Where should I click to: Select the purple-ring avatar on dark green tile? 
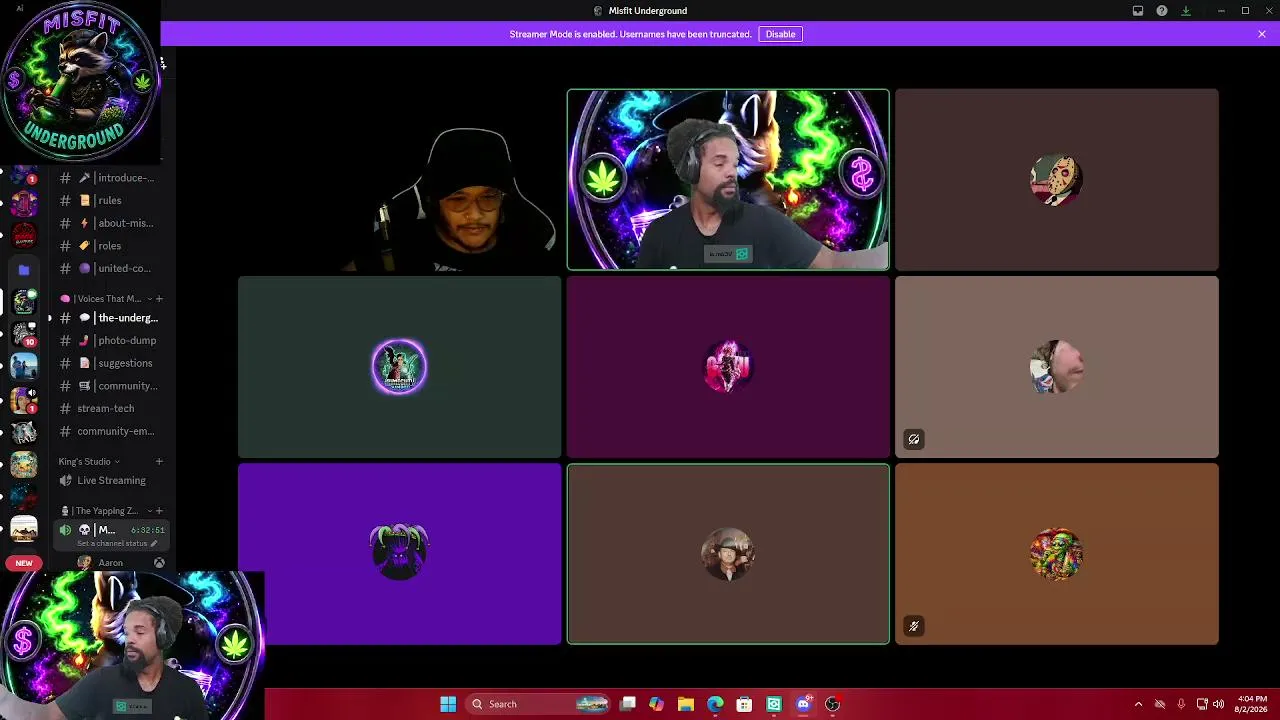click(x=399, y=367)
